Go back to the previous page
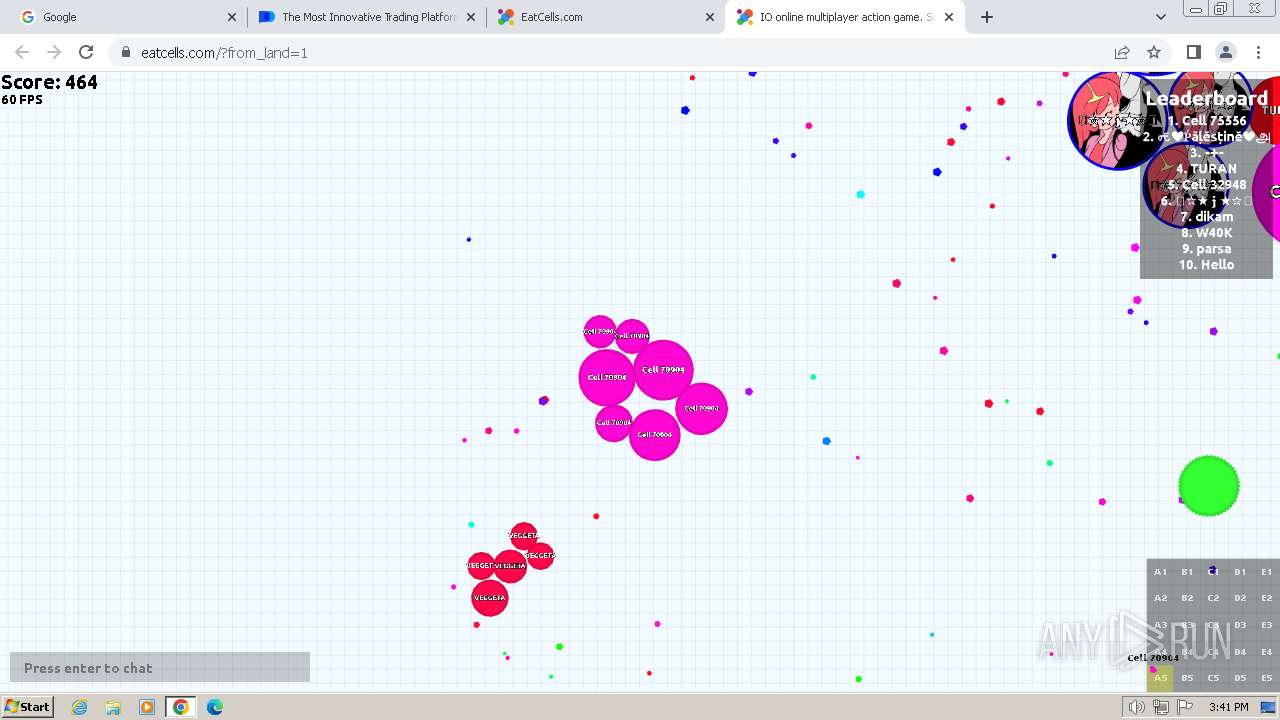The height and width of the screenshot is (720, 1280). pos(22,52)
